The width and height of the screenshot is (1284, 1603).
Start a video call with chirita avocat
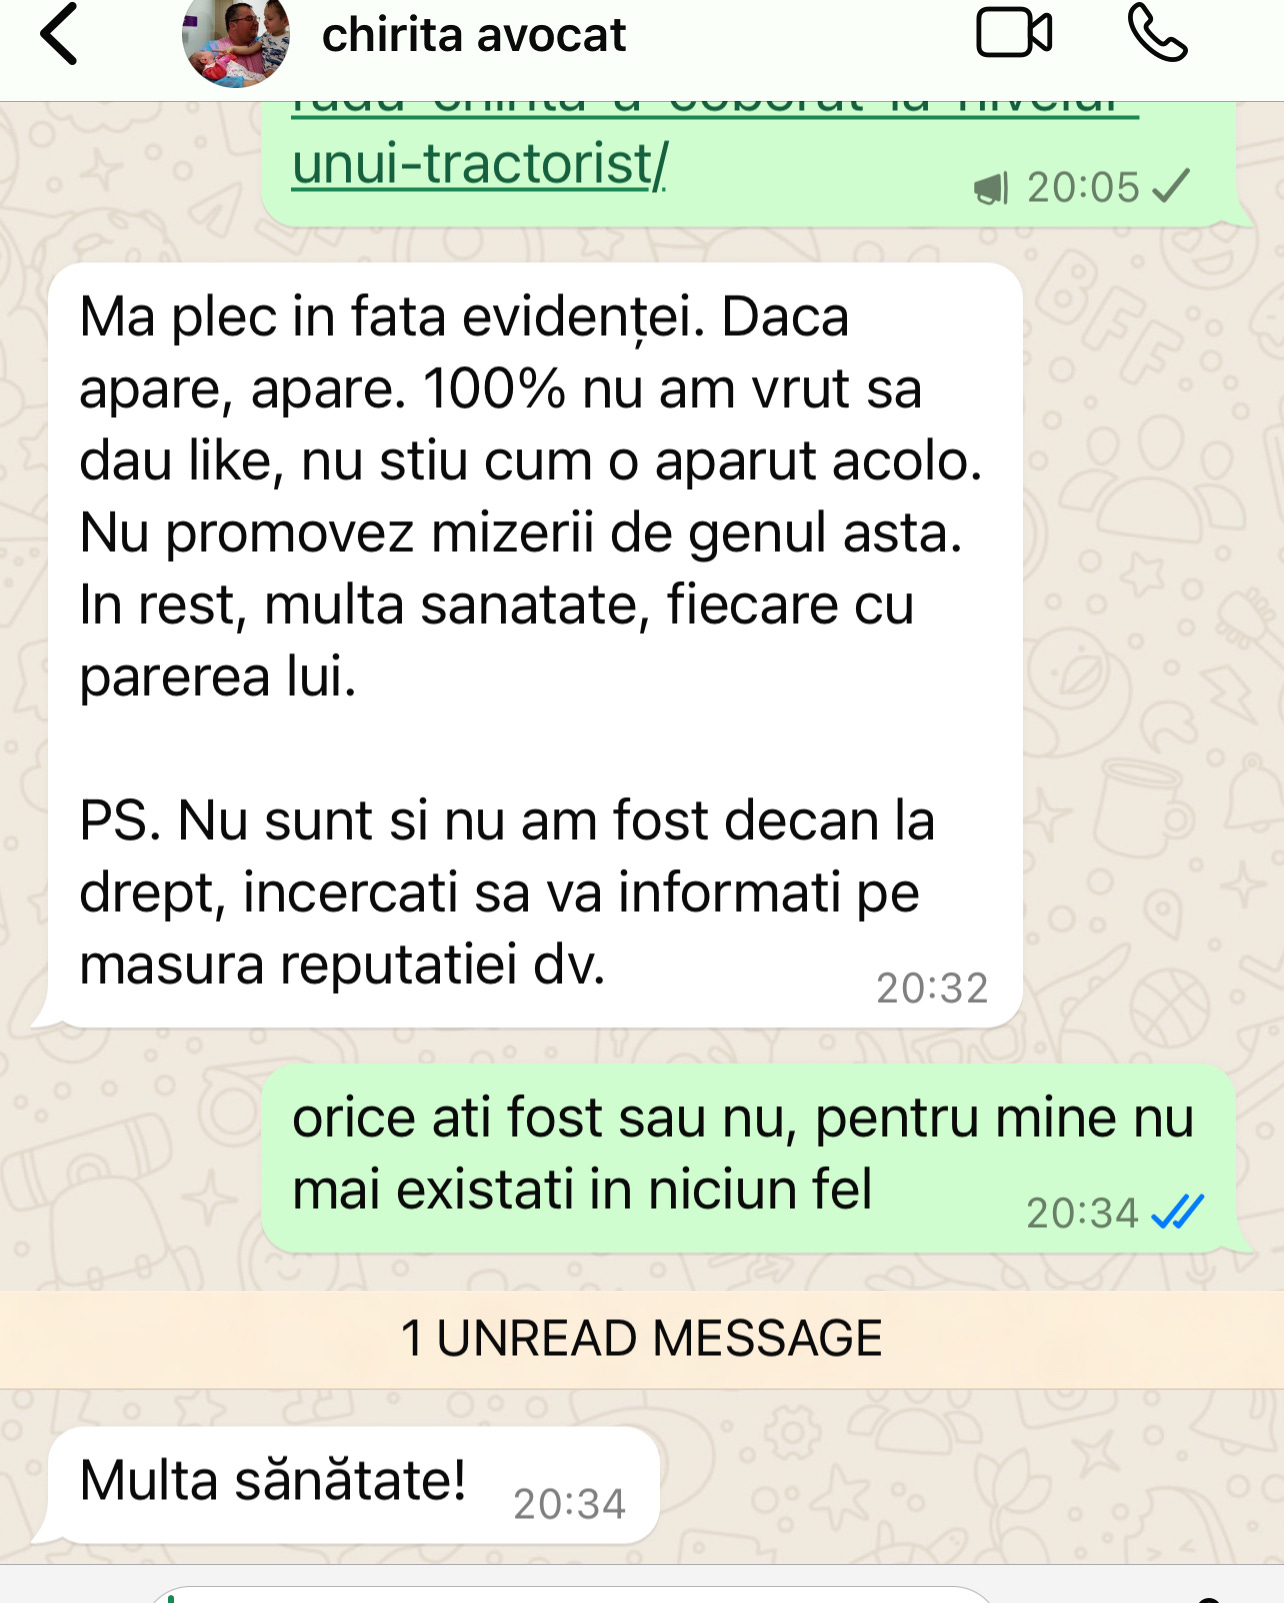click(x=1014, y=33)
